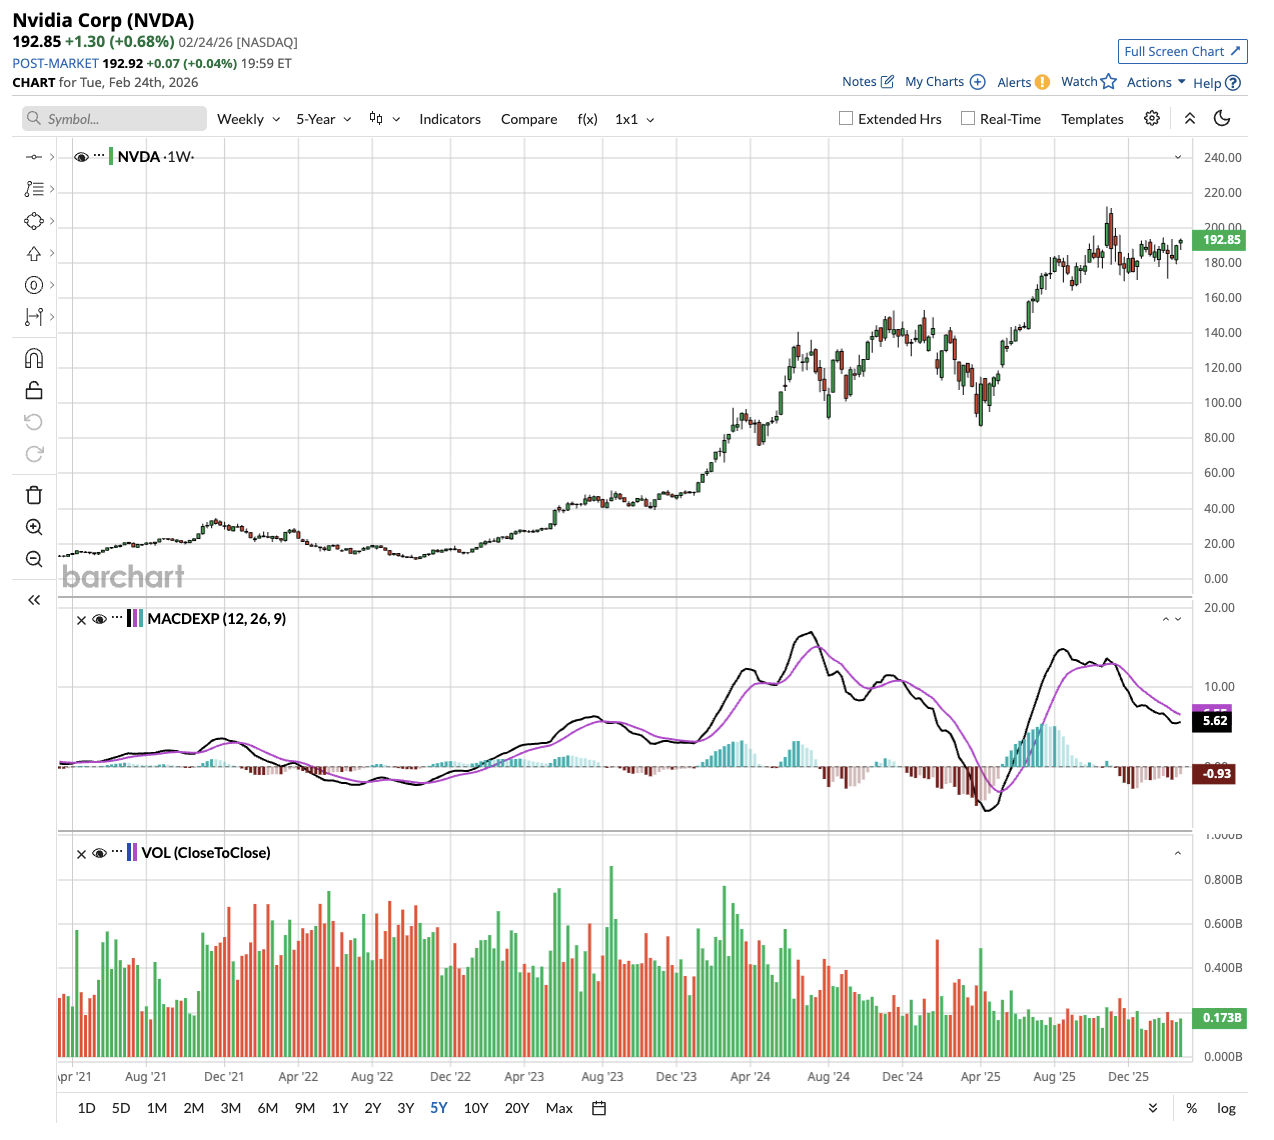The width and height of the screenshot is (1274, 1140).
Task: Select the trend line drawing tool
Action: [34, 157]
